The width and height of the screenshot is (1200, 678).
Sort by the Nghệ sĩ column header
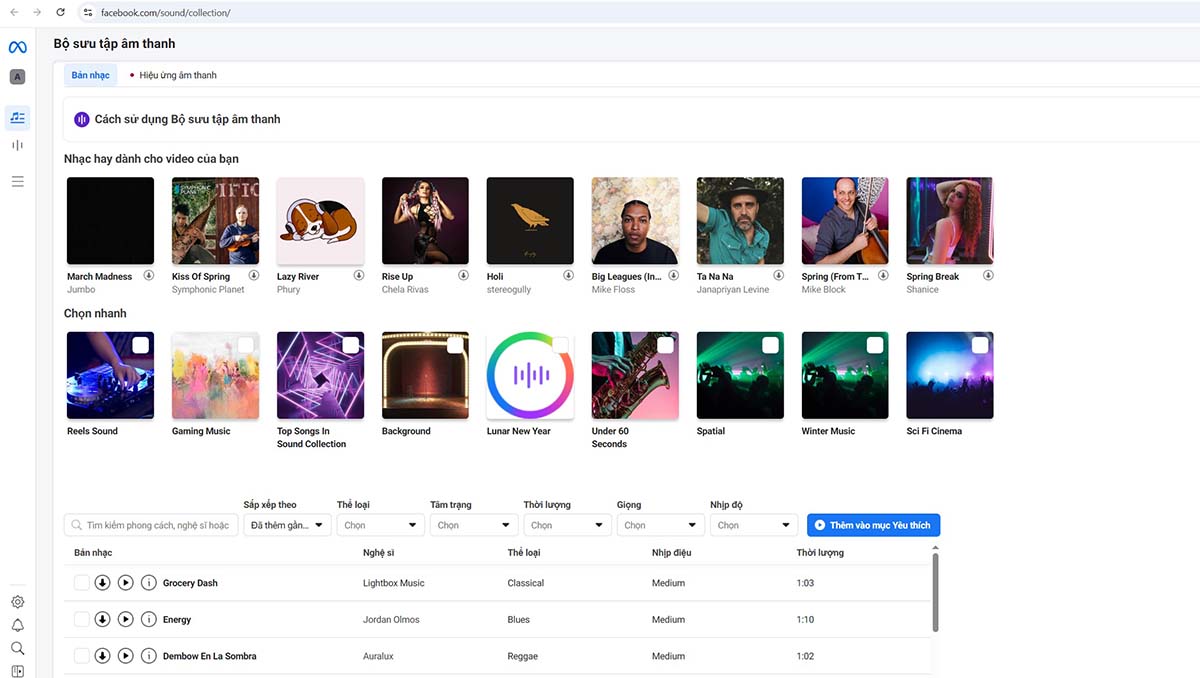point(378,552)
